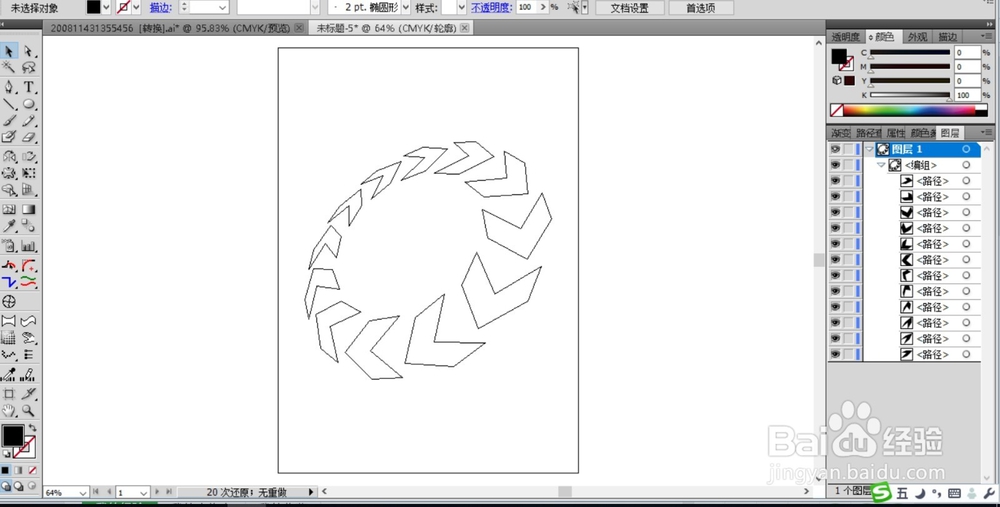The width and height of the screenshot is (1000, 507).
Task: Select the Magic Wand tool
Action: pyautogui.click(x=9, y=68)
